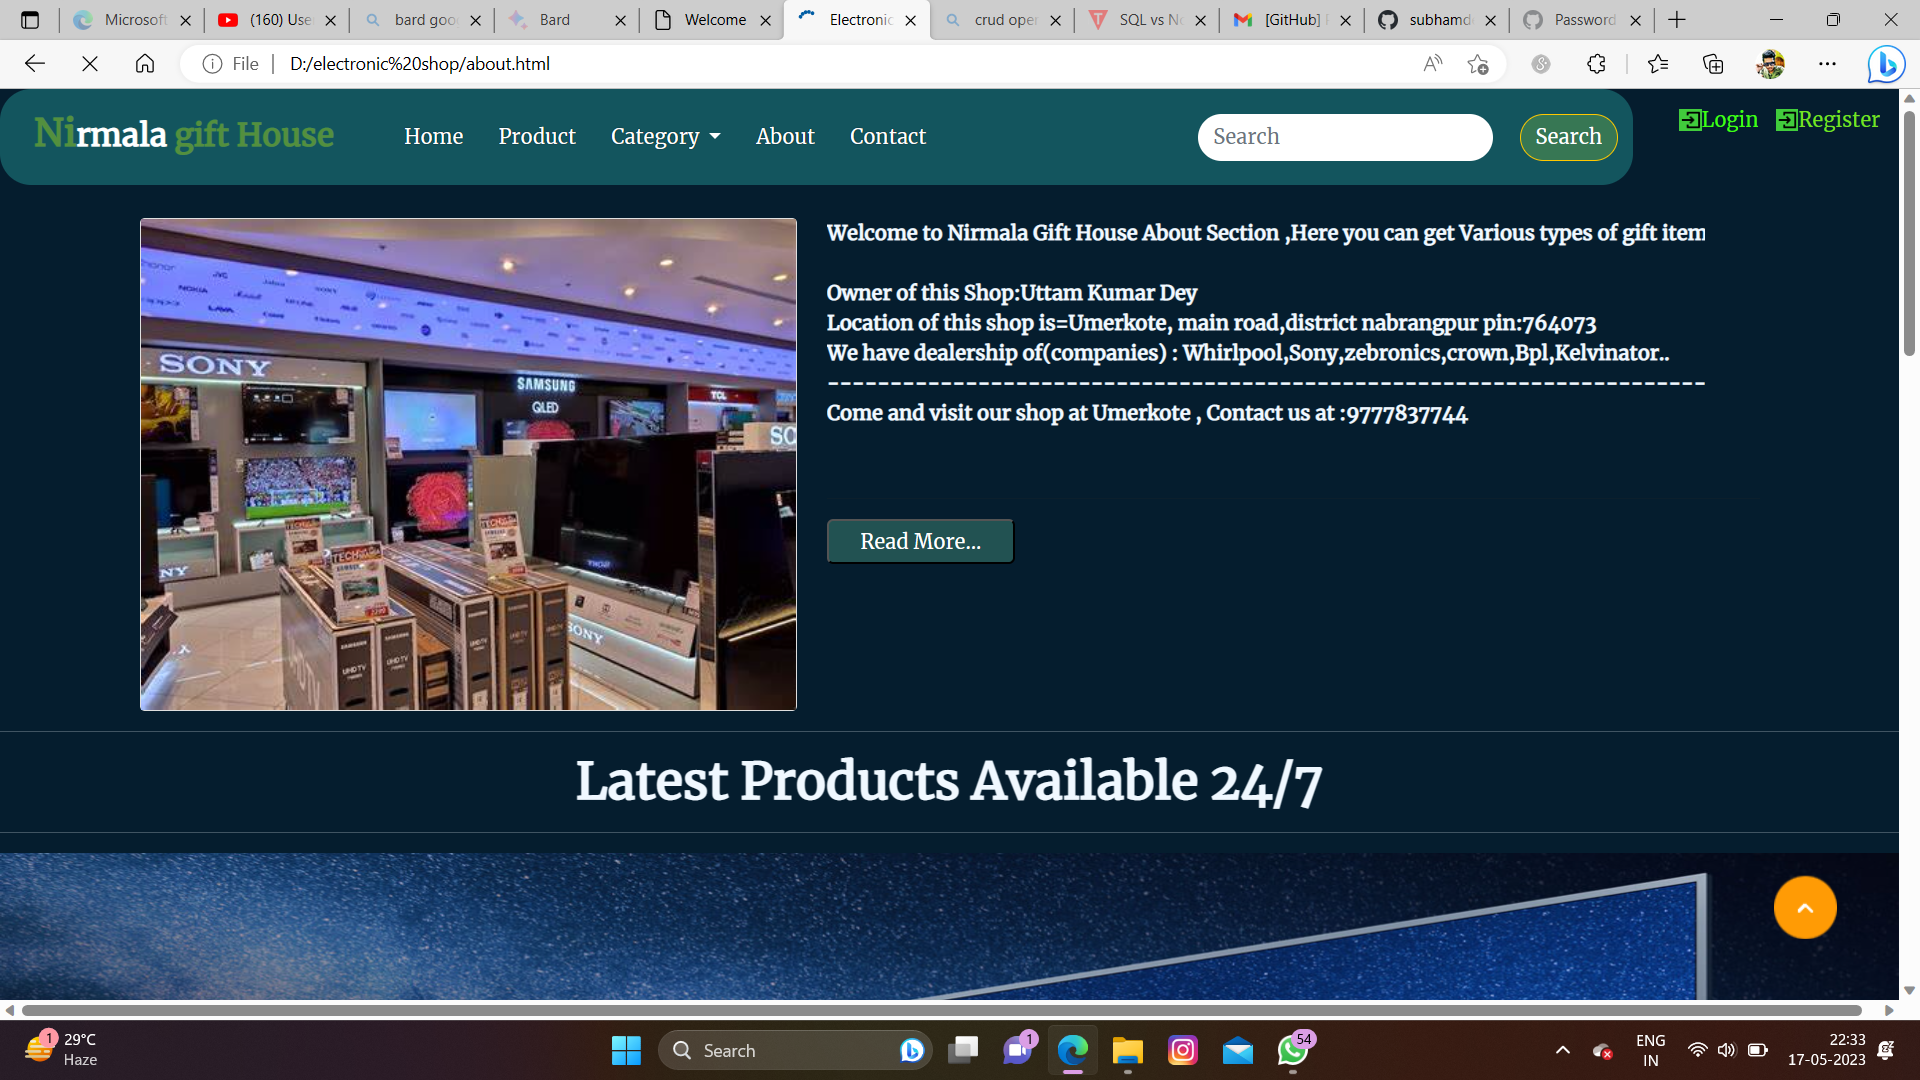This screenshot has height=1080, width=1920.
Task: Add this page to favorites star
Action: click(1479, 64)
